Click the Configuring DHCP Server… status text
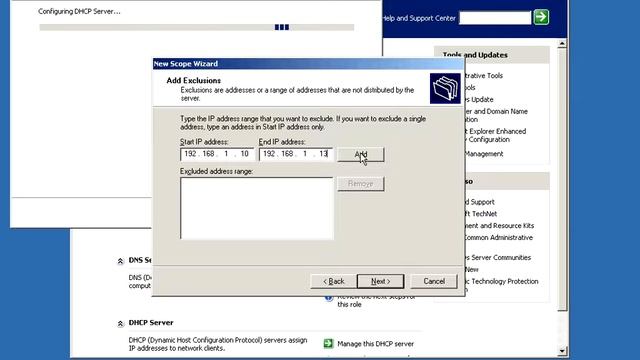 (79, 11)
